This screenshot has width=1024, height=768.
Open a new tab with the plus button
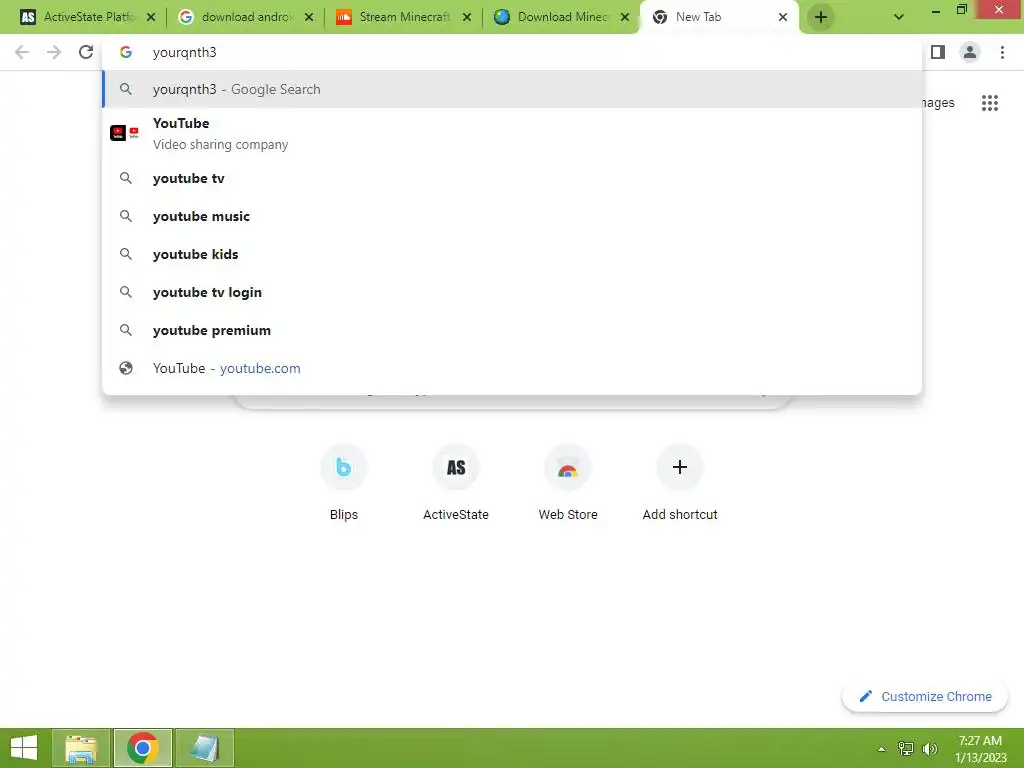(821, 17)
